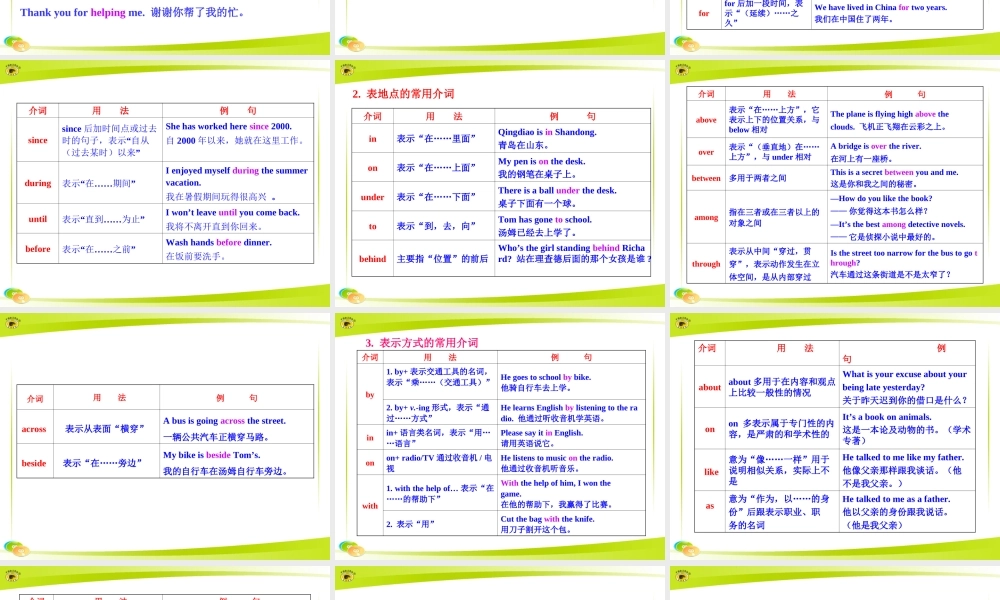Open the slide titled 2. 表地点的常用介词
The height and width of the screenshot is (600, 1000).
pos(500,183)
